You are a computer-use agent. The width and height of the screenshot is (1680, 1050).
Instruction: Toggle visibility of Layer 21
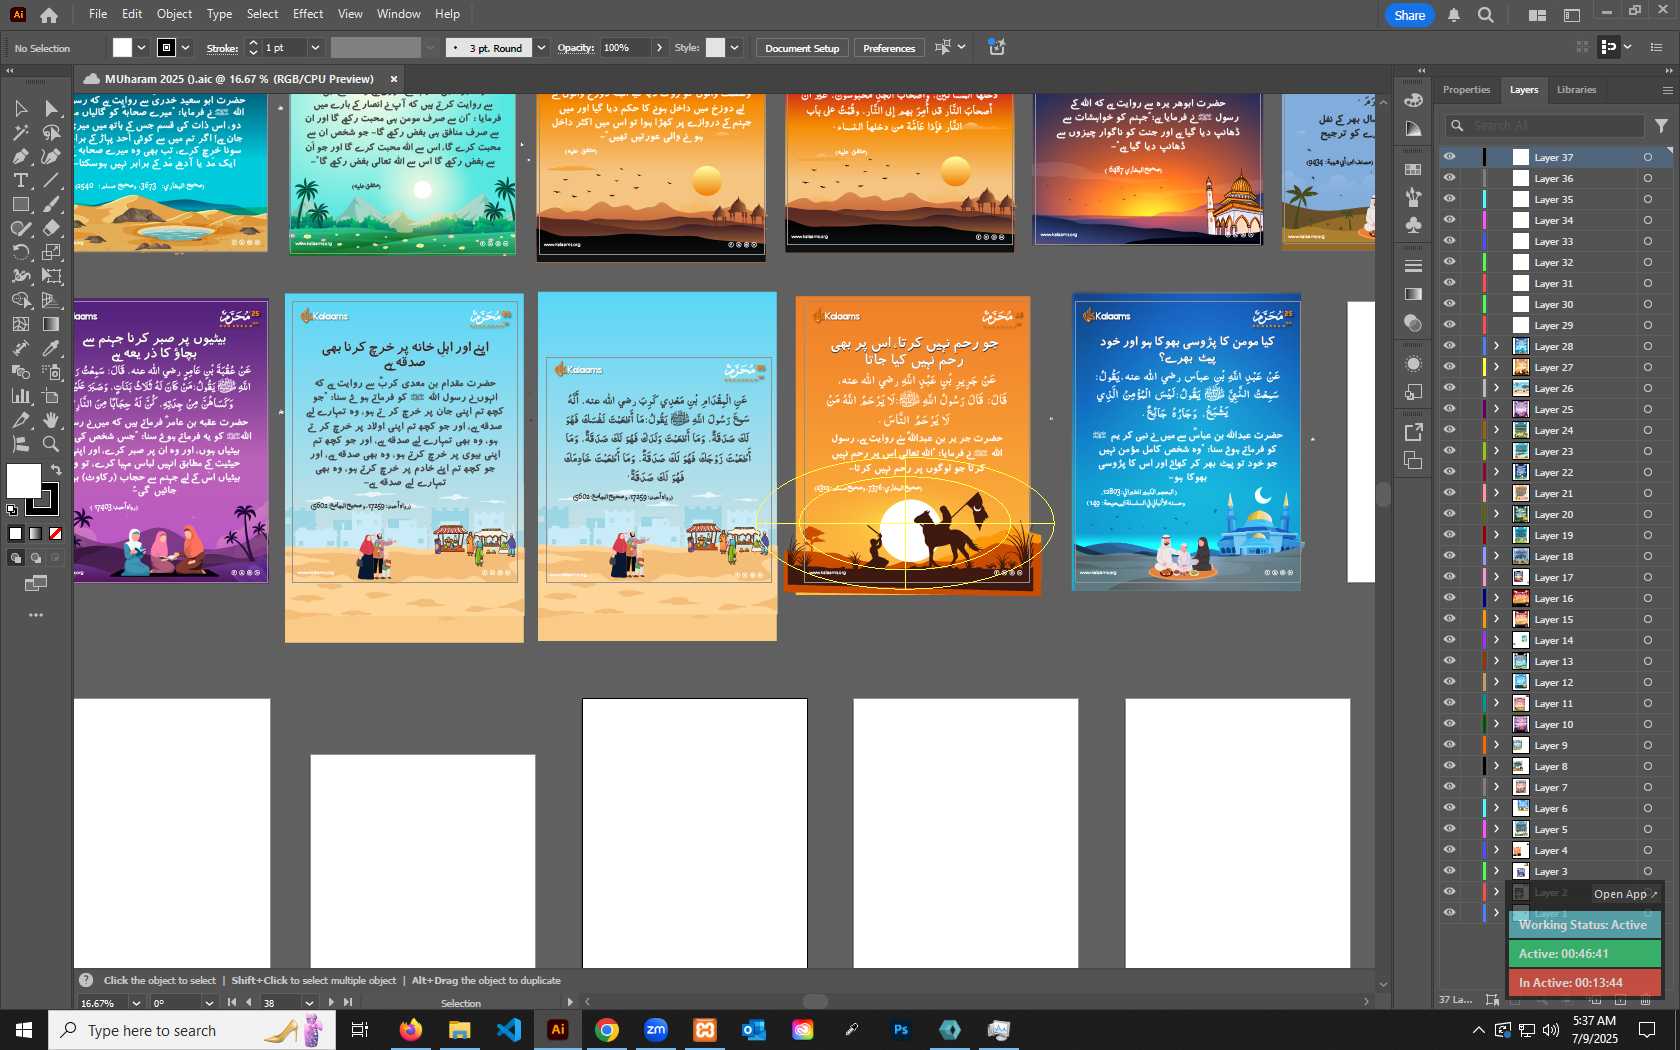1449,493
